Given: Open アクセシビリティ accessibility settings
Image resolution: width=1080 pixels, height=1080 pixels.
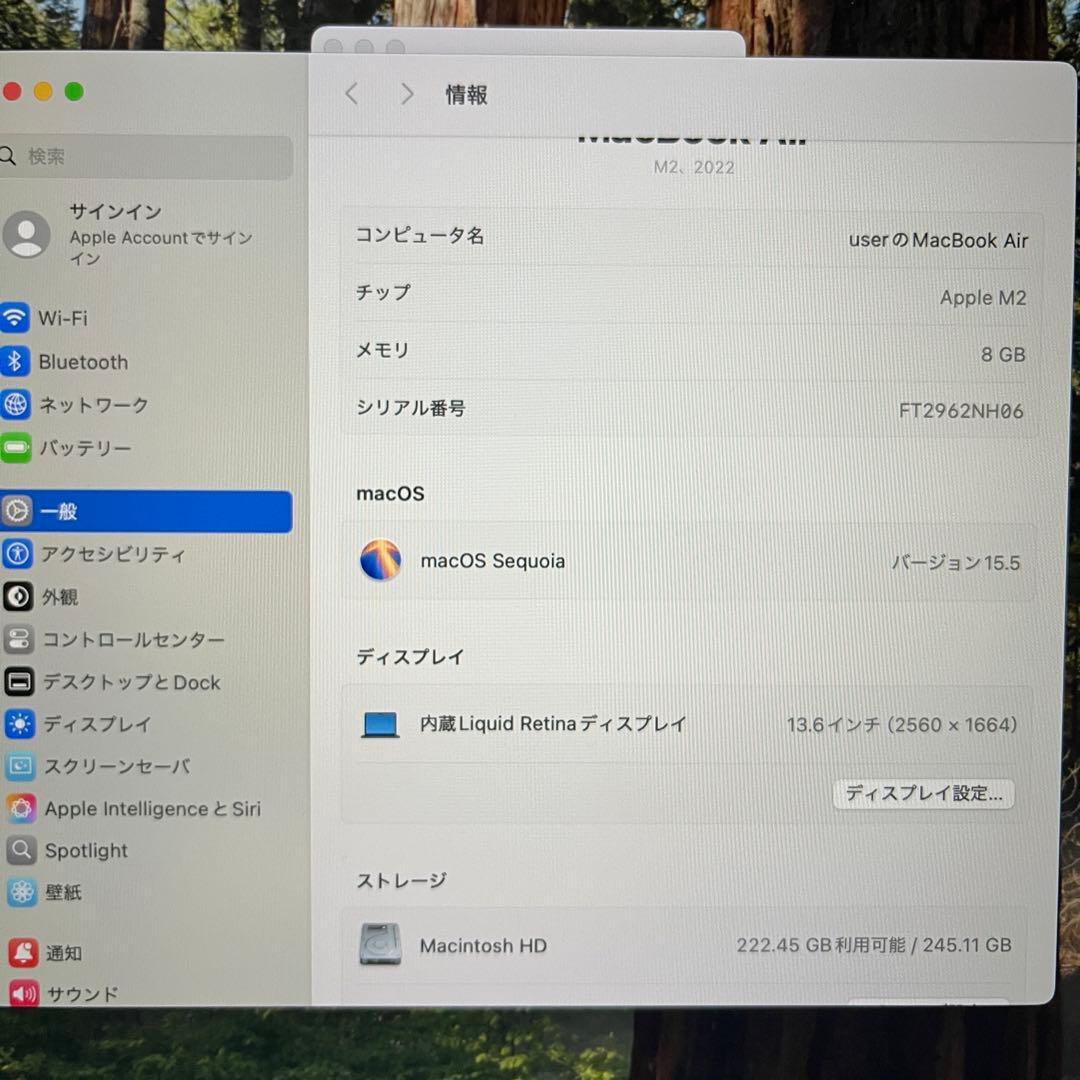Looking at the screenshot, I should pos(16,554).
